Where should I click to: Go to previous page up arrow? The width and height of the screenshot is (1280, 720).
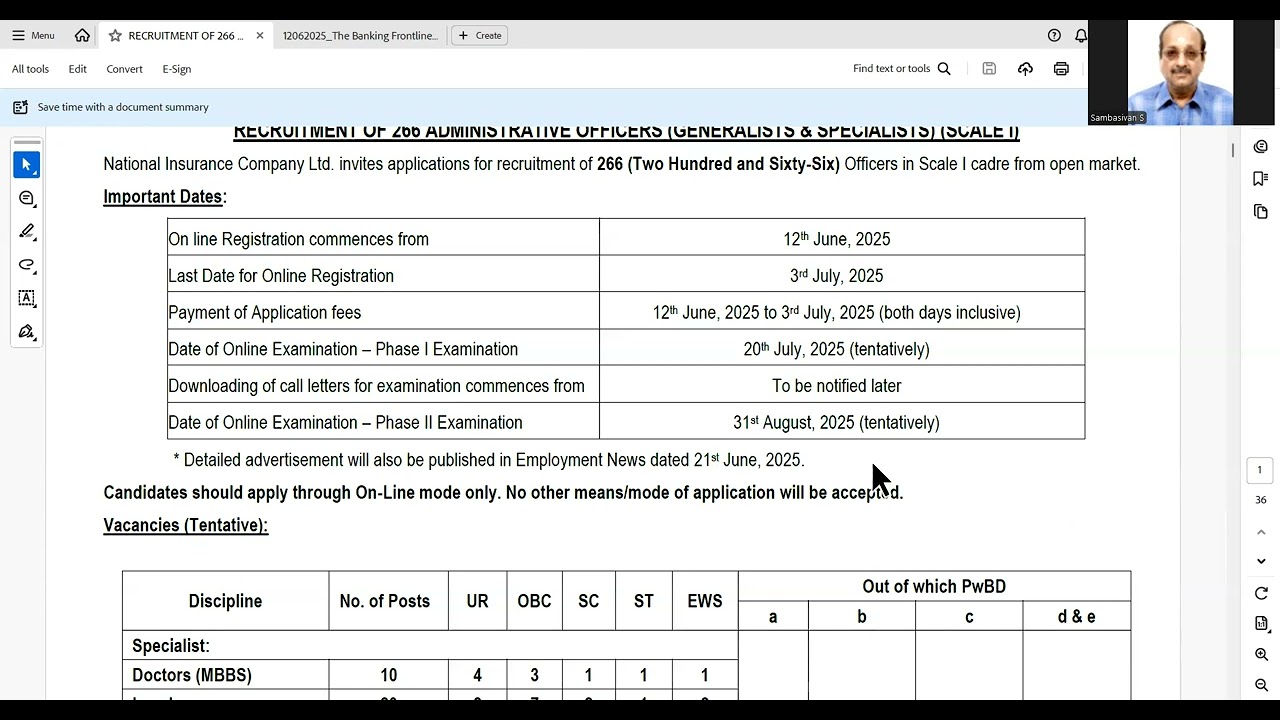coord(1261,532)
